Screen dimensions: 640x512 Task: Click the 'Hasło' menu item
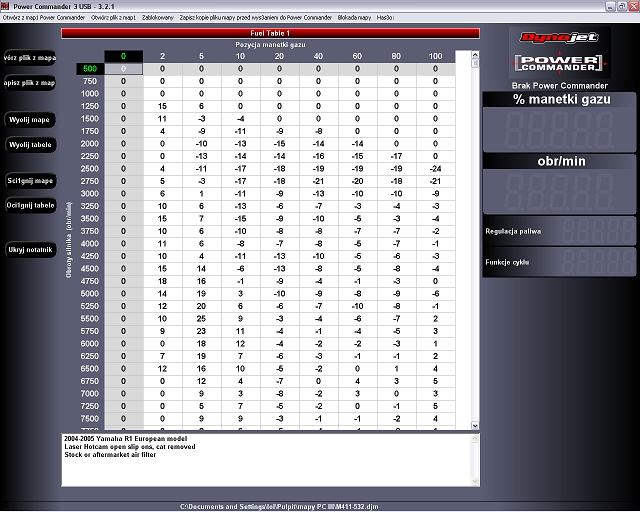(385, 18)
